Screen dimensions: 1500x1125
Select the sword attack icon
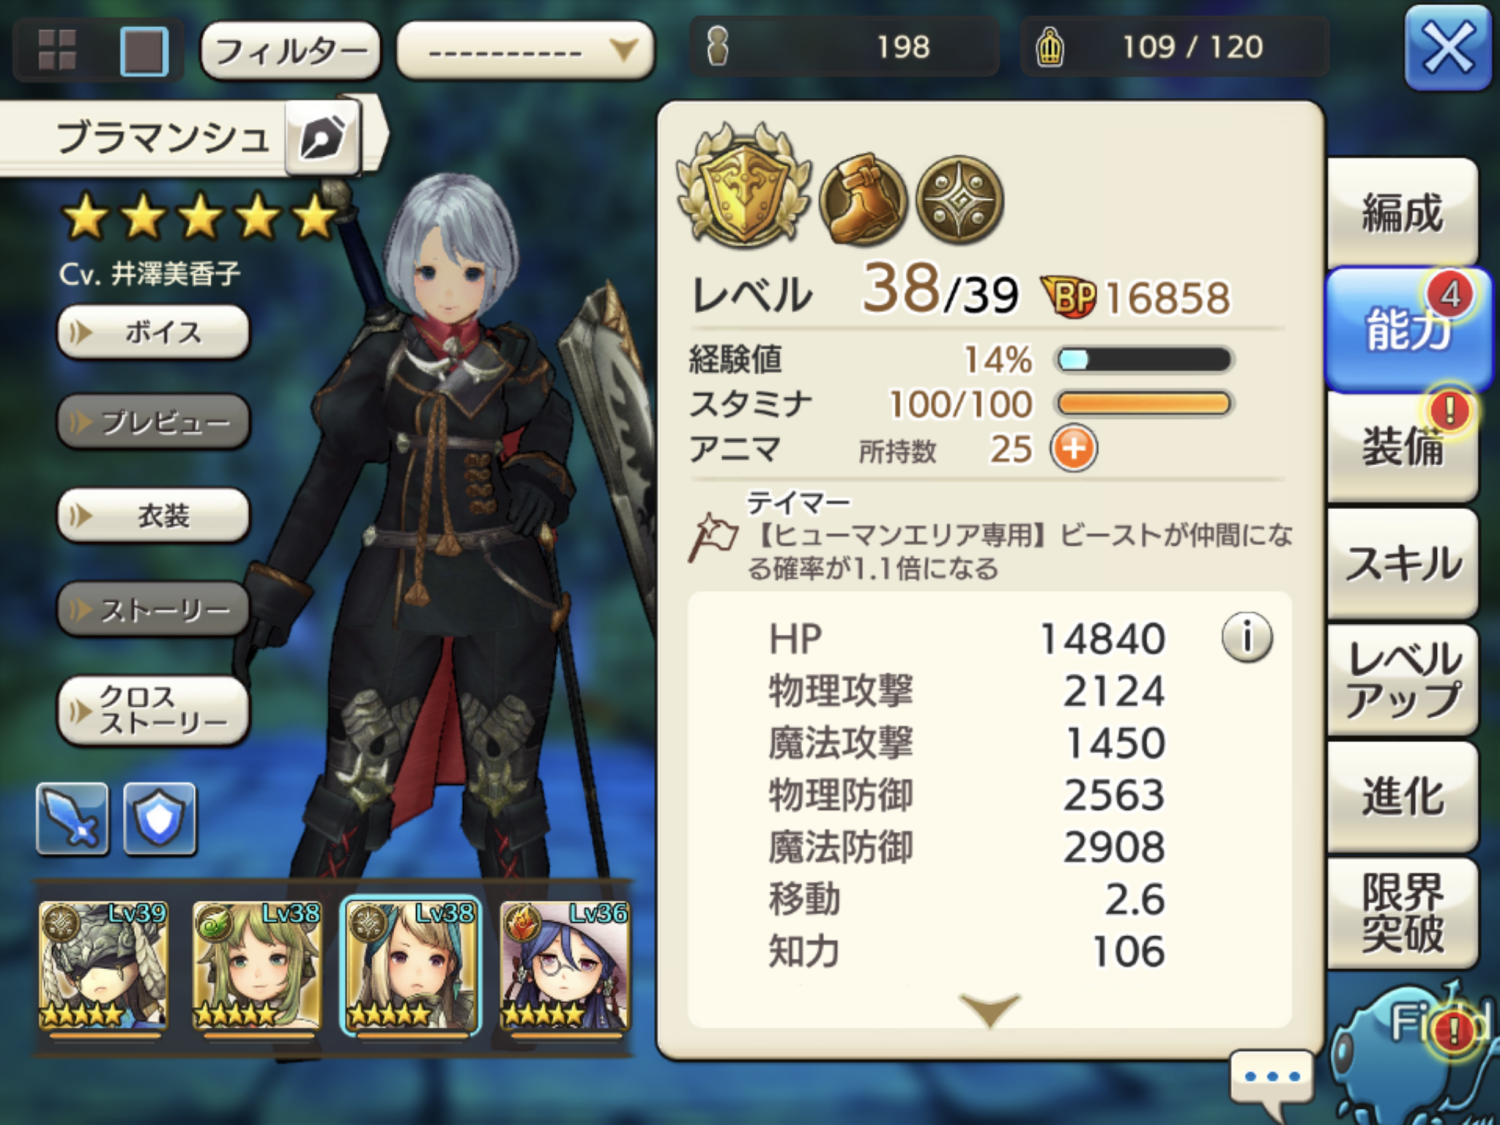tap(72, 819)
